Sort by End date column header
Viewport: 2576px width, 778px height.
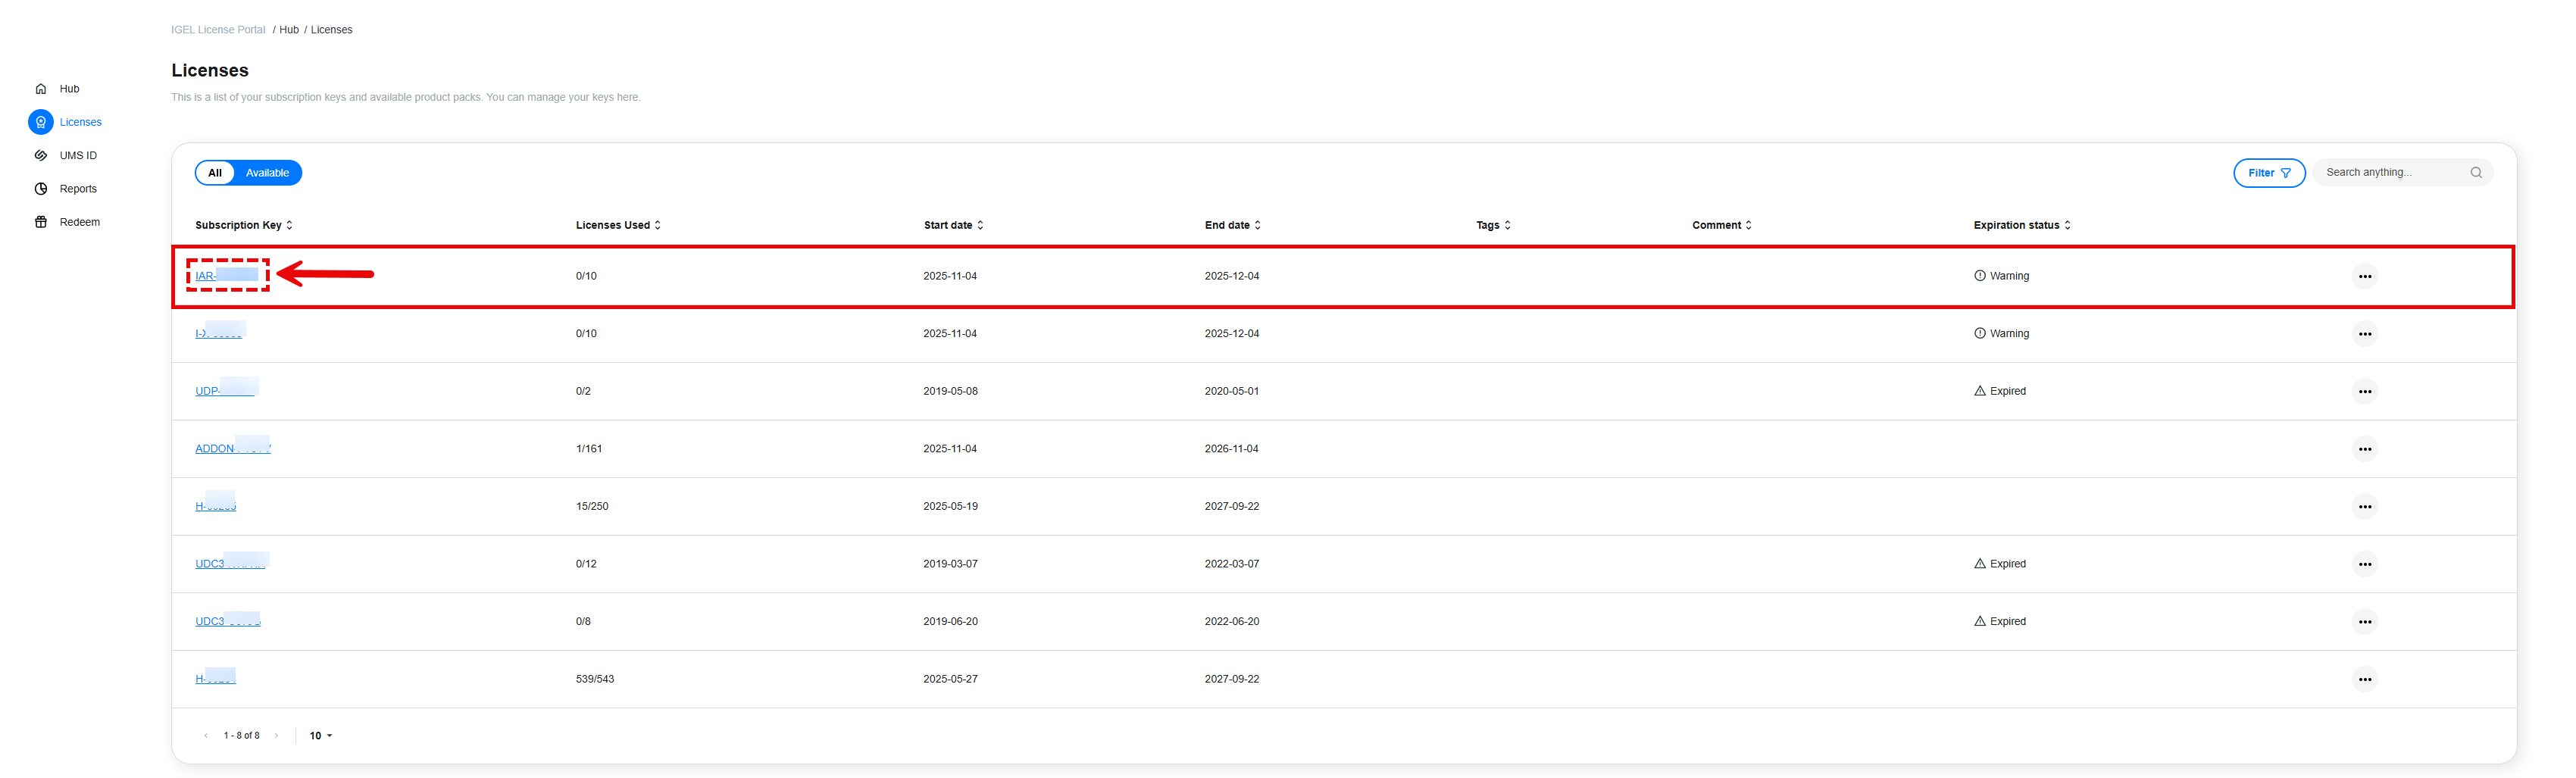point(1232,226)
